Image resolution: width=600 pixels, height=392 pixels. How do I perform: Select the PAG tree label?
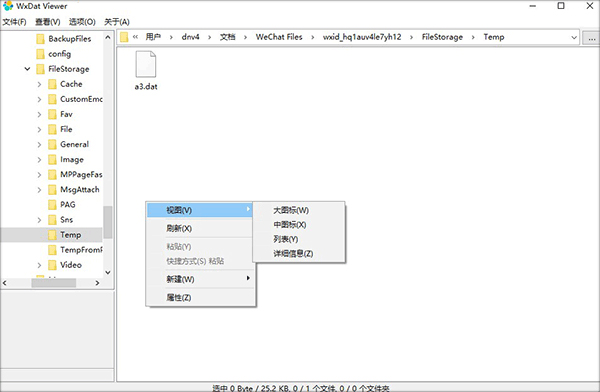coord(68,205)
